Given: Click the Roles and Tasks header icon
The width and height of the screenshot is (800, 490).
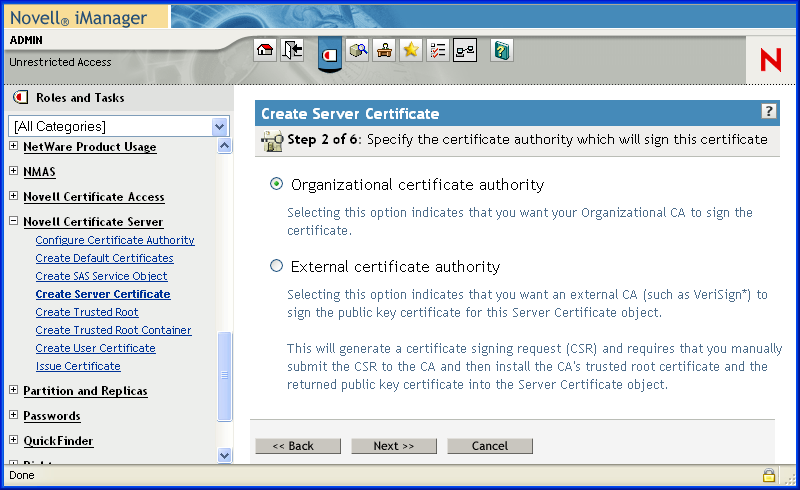Looking at the screenshot, I should coord(20,97).
